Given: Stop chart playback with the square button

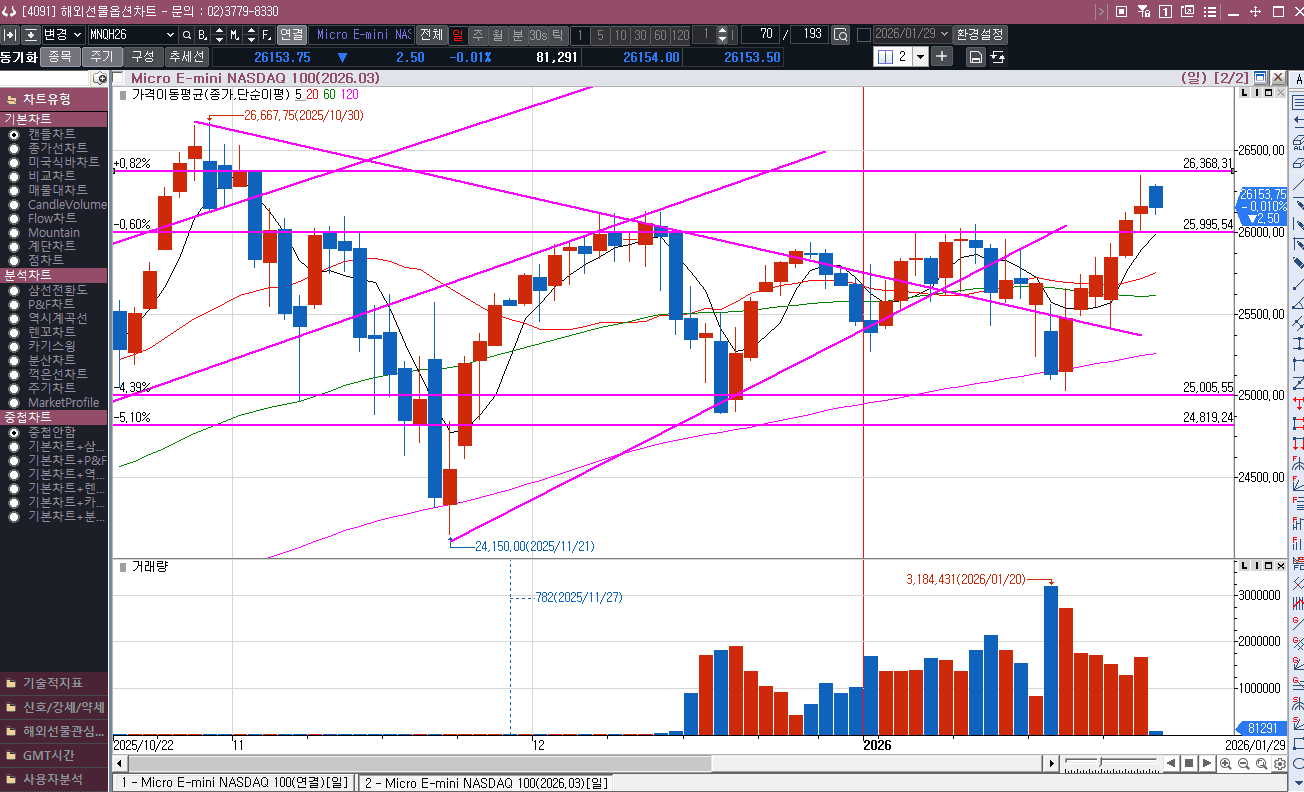Looking at the screenshot, I should coord(1189,764).
